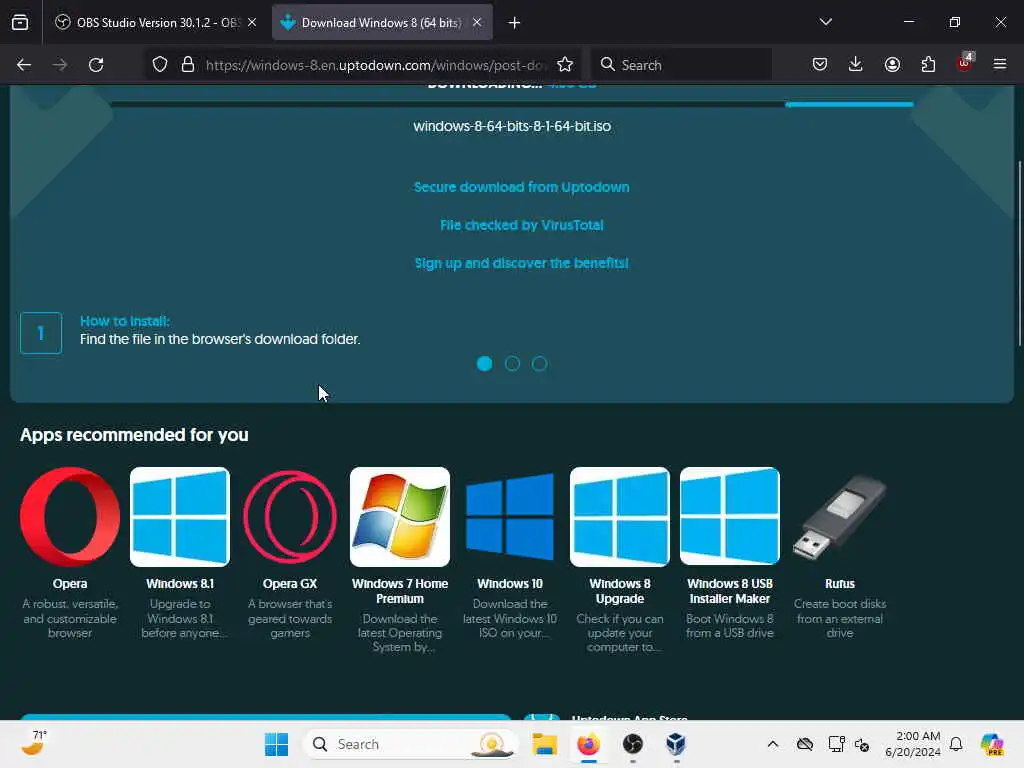Open a new tab with the plus button
Screen dimensions: 1024x768
pyautogui.click(x=514, y=23)
